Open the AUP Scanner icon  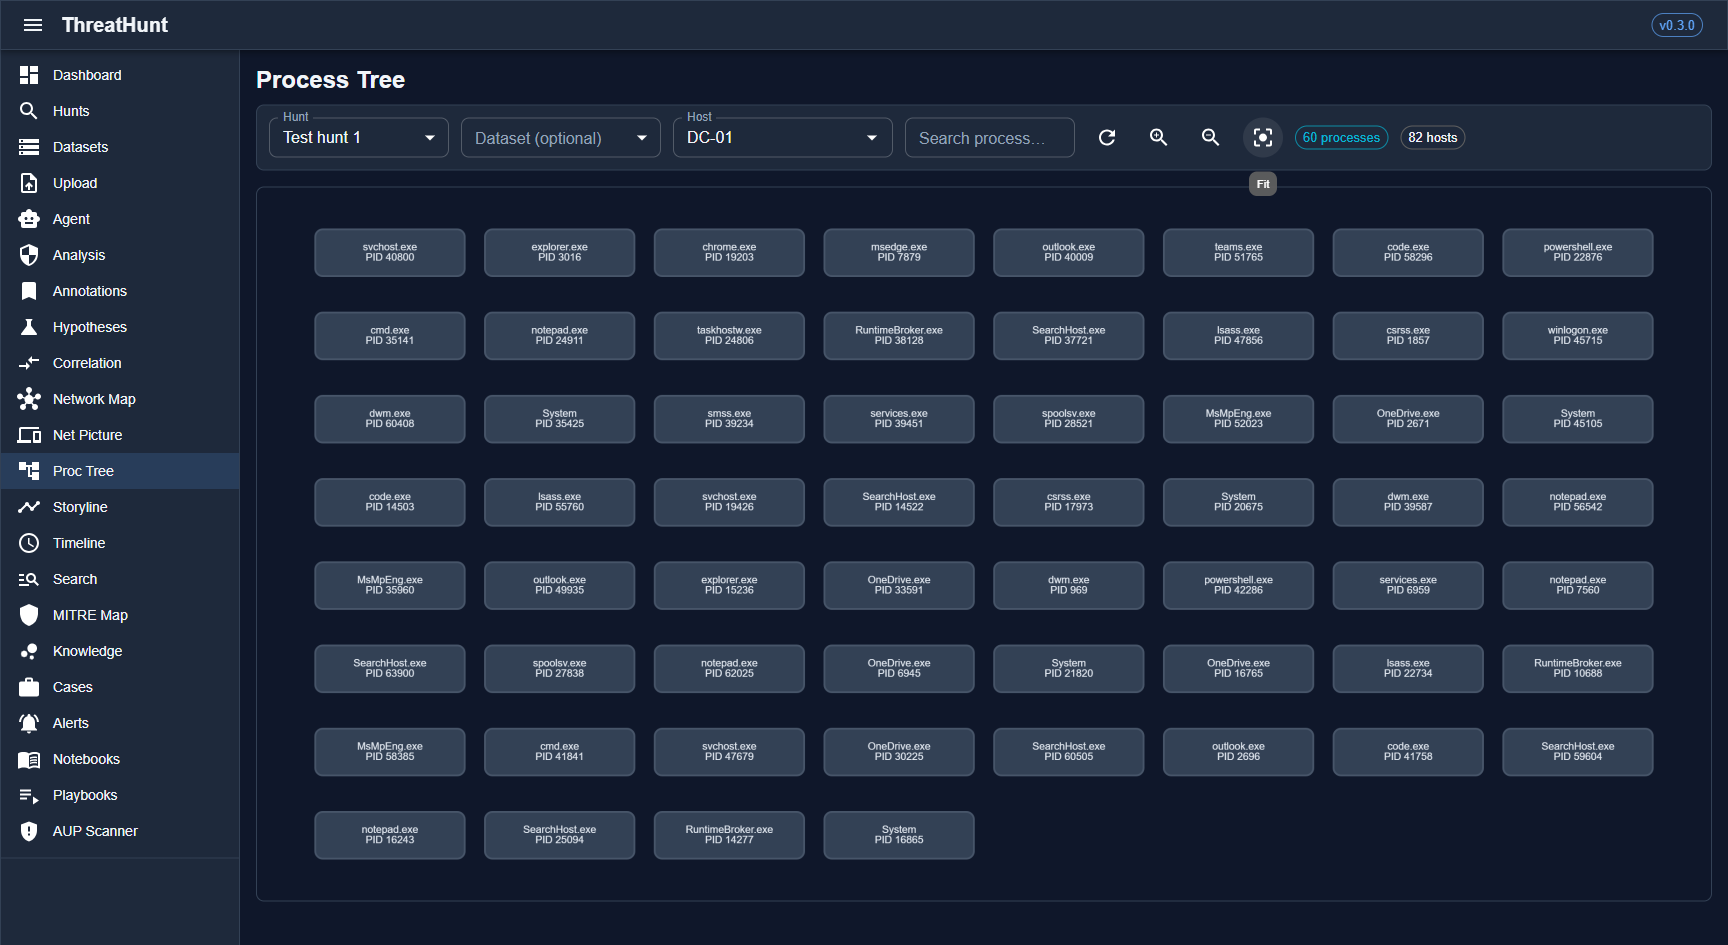[x=29, y=831]
